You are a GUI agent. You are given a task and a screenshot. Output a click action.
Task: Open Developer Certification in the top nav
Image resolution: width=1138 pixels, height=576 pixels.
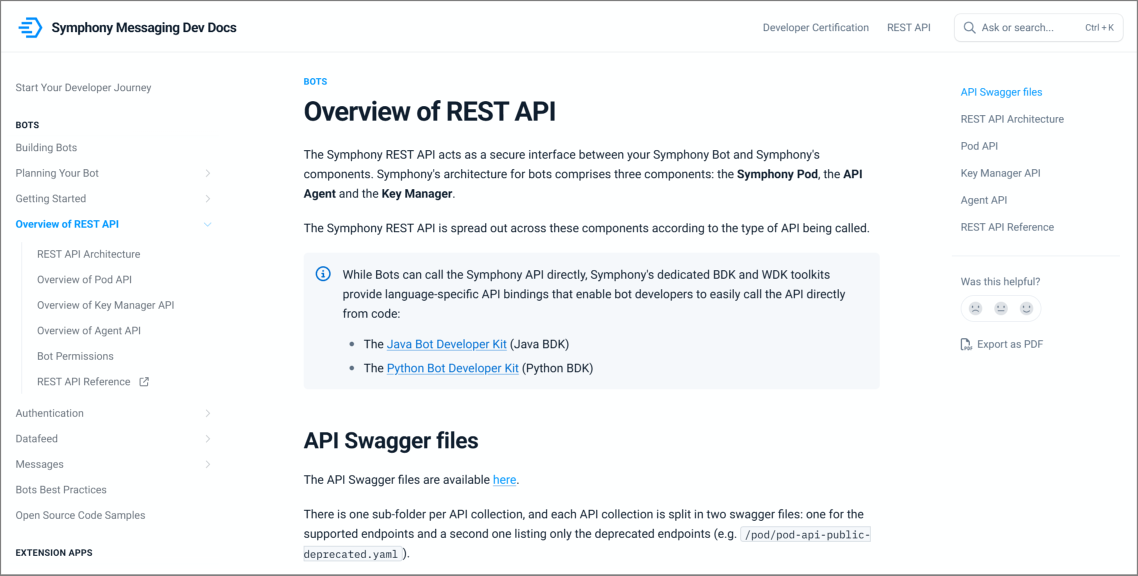816,28
